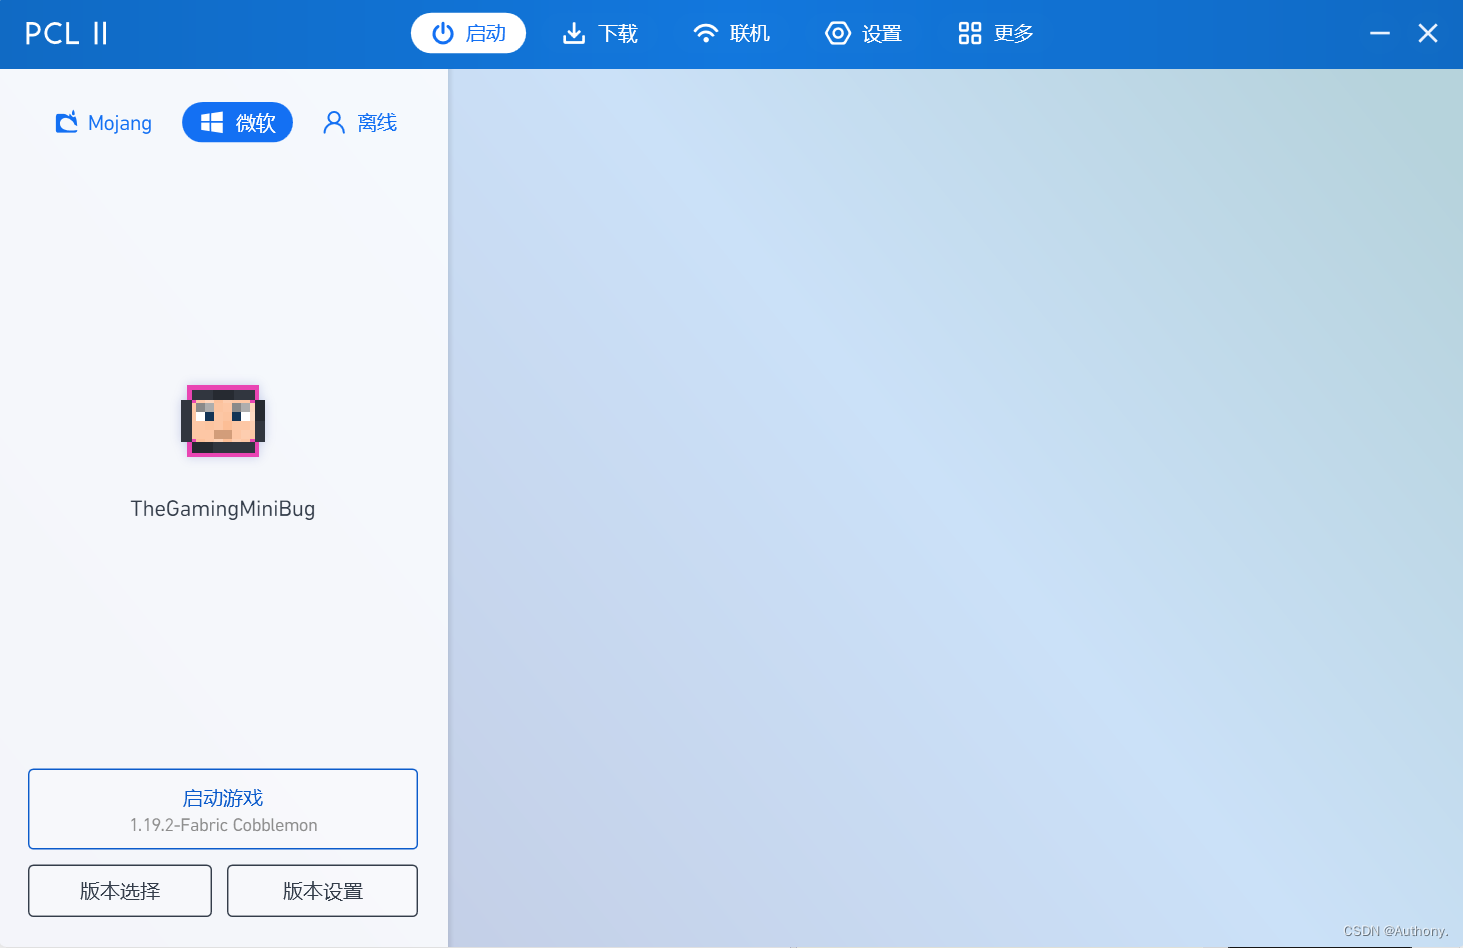Open 版本设置 version settings
1463x948 pixels.
[x=322, y=891]
